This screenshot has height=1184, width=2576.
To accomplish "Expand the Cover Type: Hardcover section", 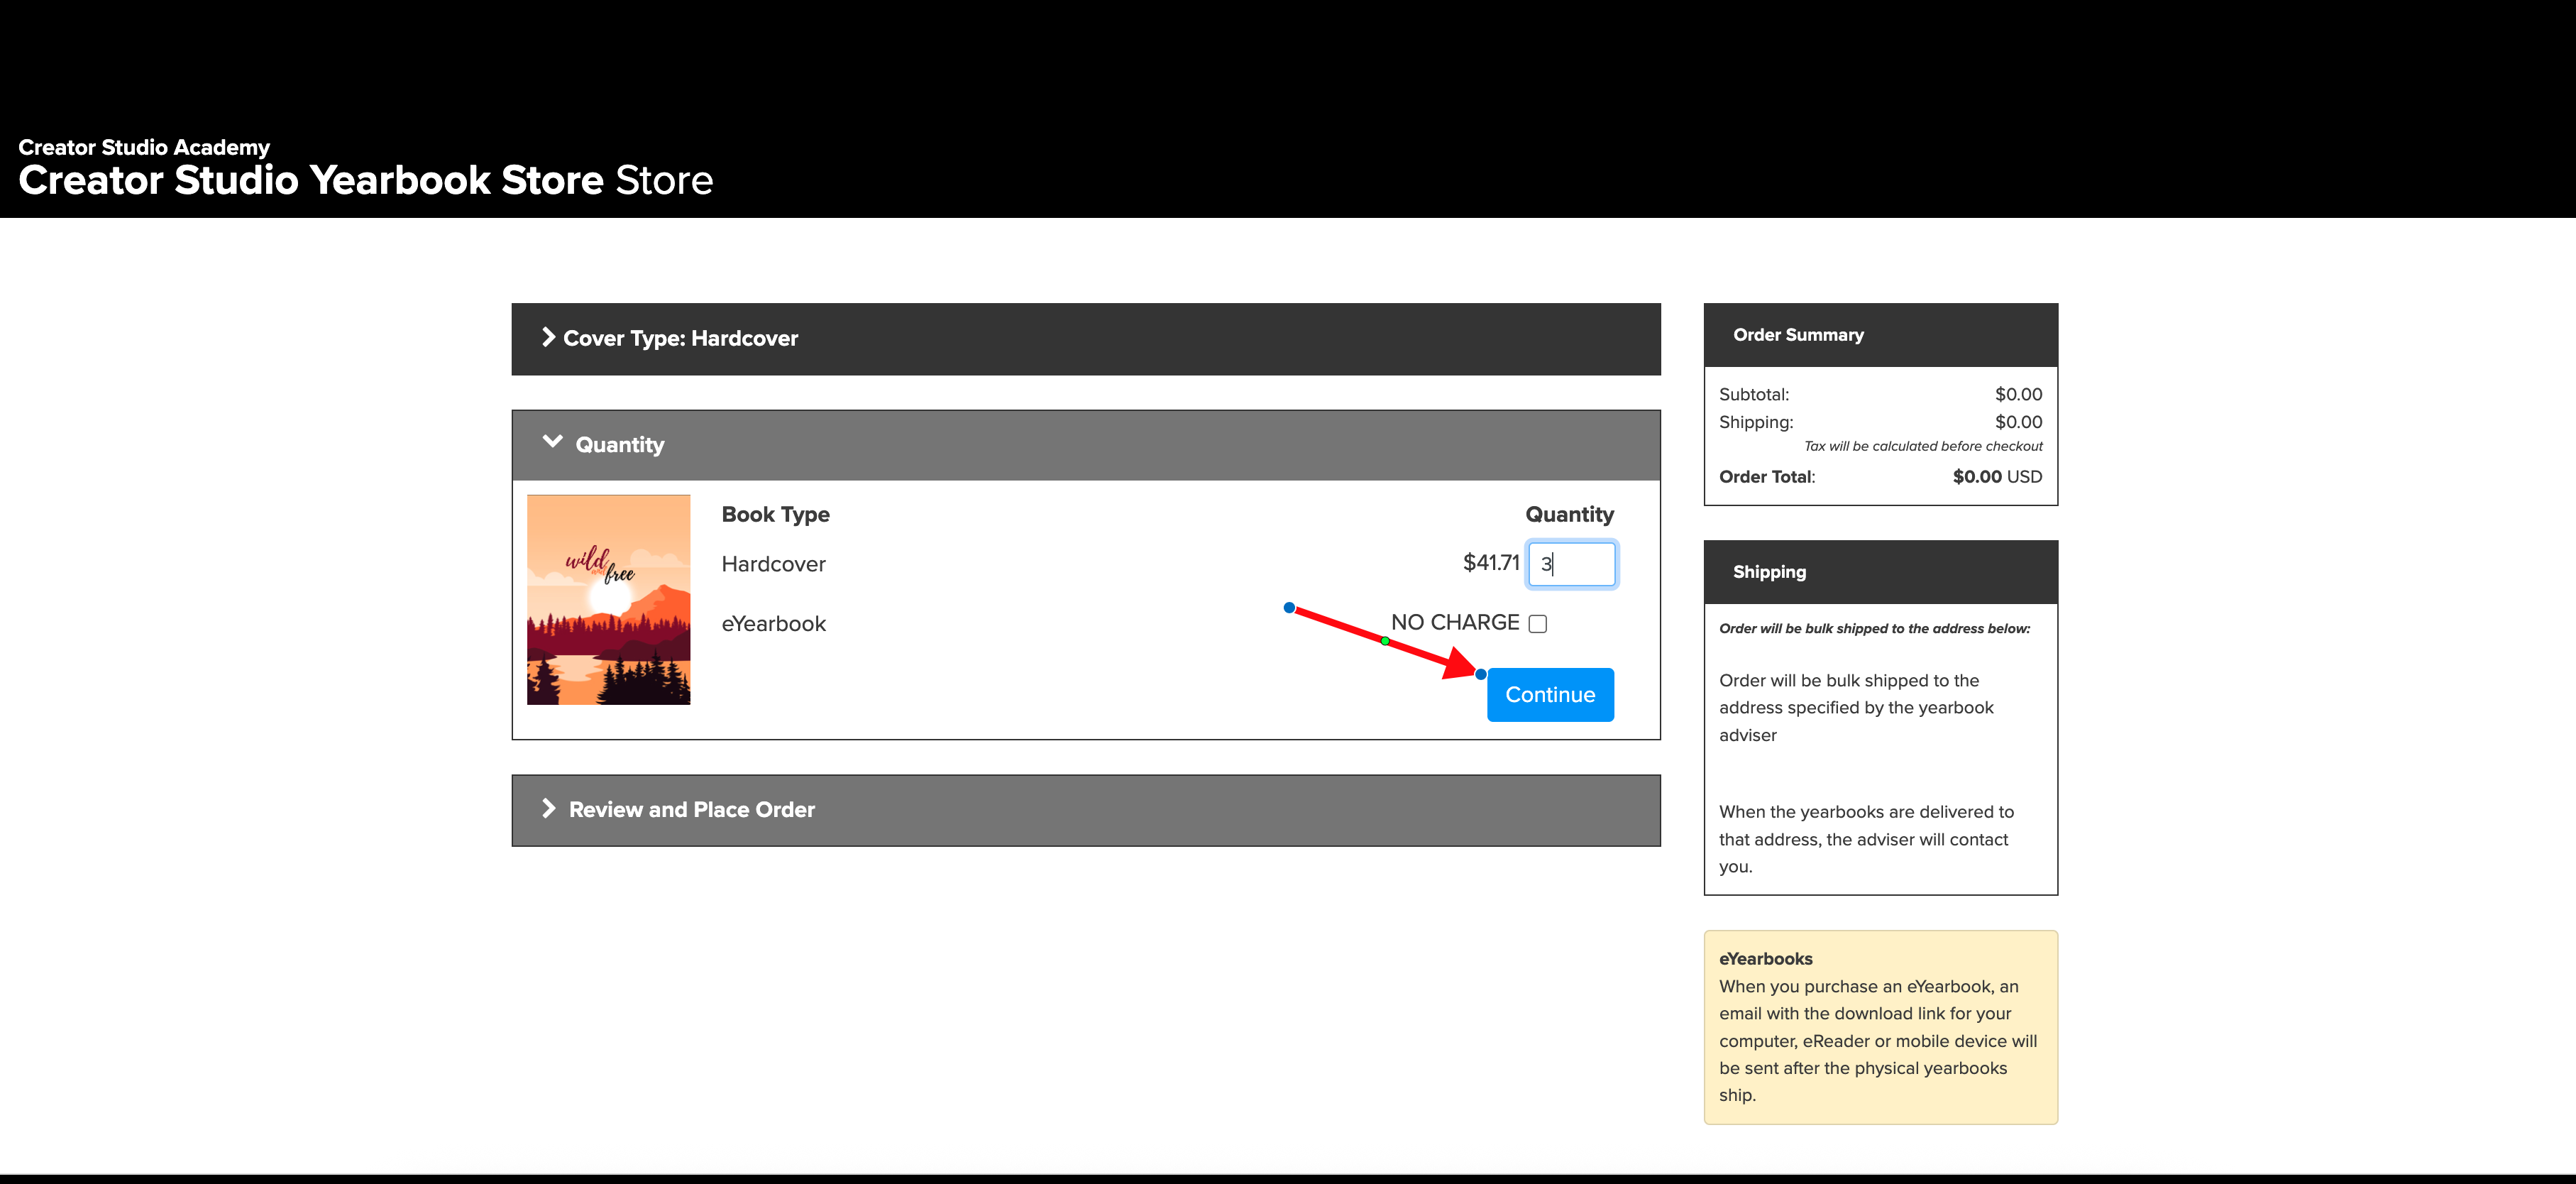I will coord(1085,339).
